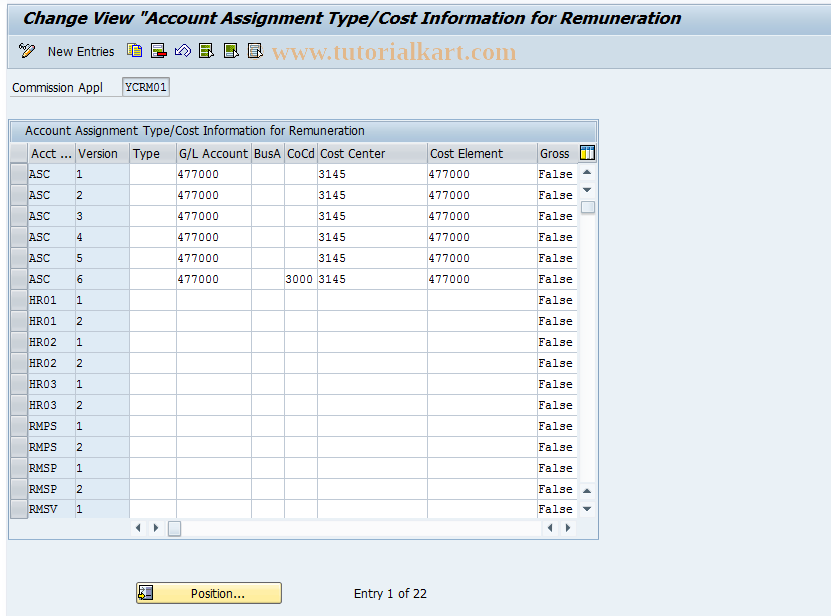Click the Delete entry icon
Screen dimensions: 831x616
click(158, 51)
